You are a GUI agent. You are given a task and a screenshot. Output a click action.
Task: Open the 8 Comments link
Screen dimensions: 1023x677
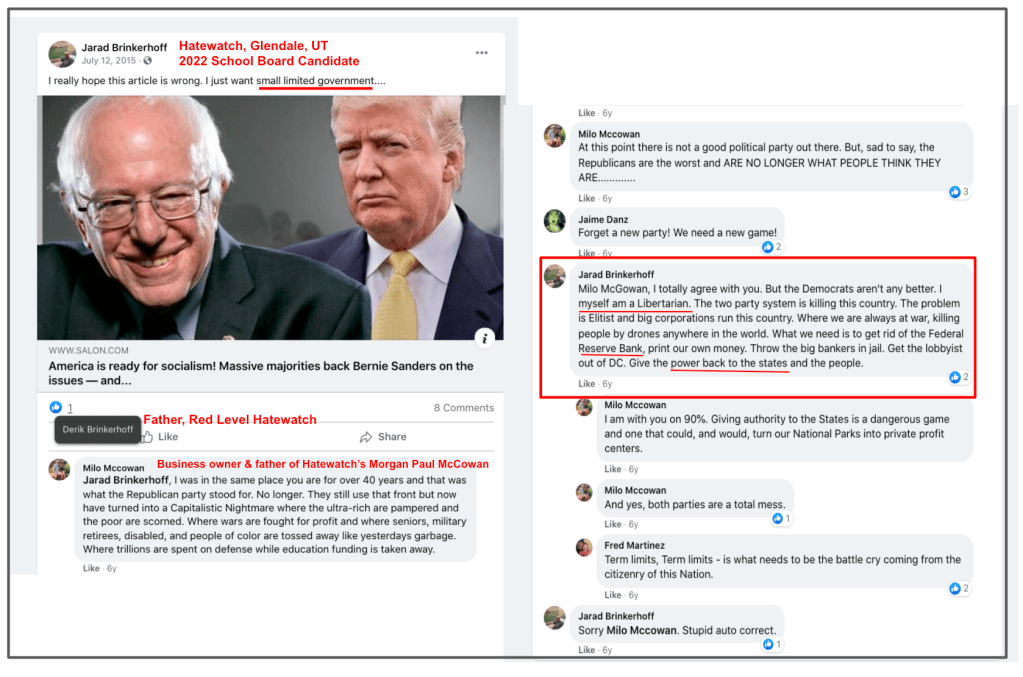click(464, 408)
